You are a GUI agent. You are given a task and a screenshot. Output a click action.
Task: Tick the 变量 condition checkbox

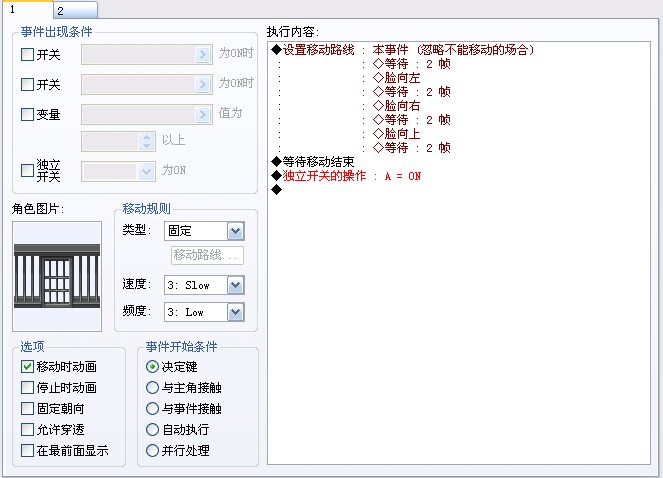pos(27,115)
